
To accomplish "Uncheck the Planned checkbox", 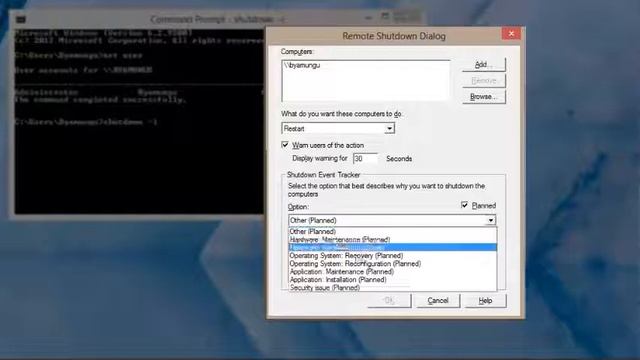I will tap(464, 205).
